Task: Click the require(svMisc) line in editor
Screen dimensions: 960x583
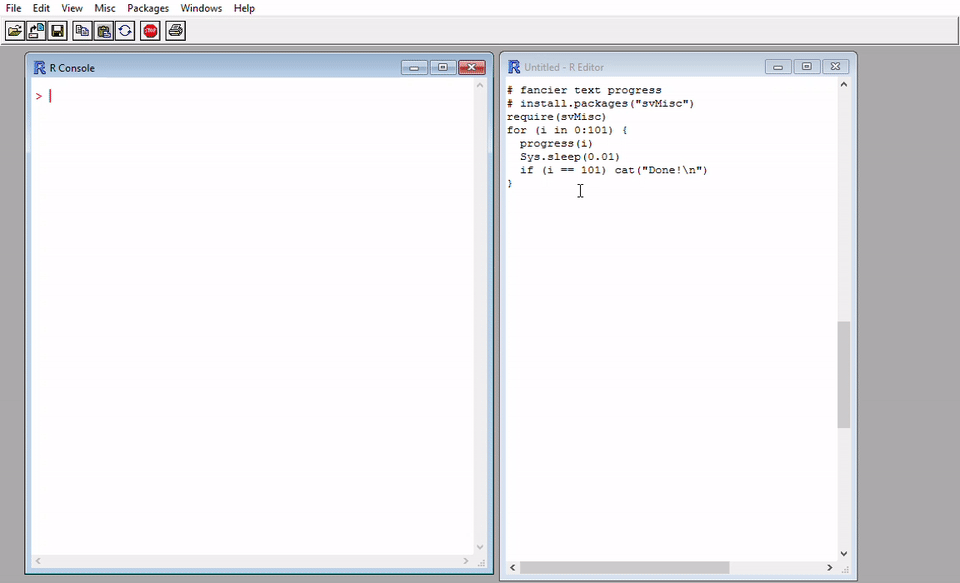Action: coord(557,116)
